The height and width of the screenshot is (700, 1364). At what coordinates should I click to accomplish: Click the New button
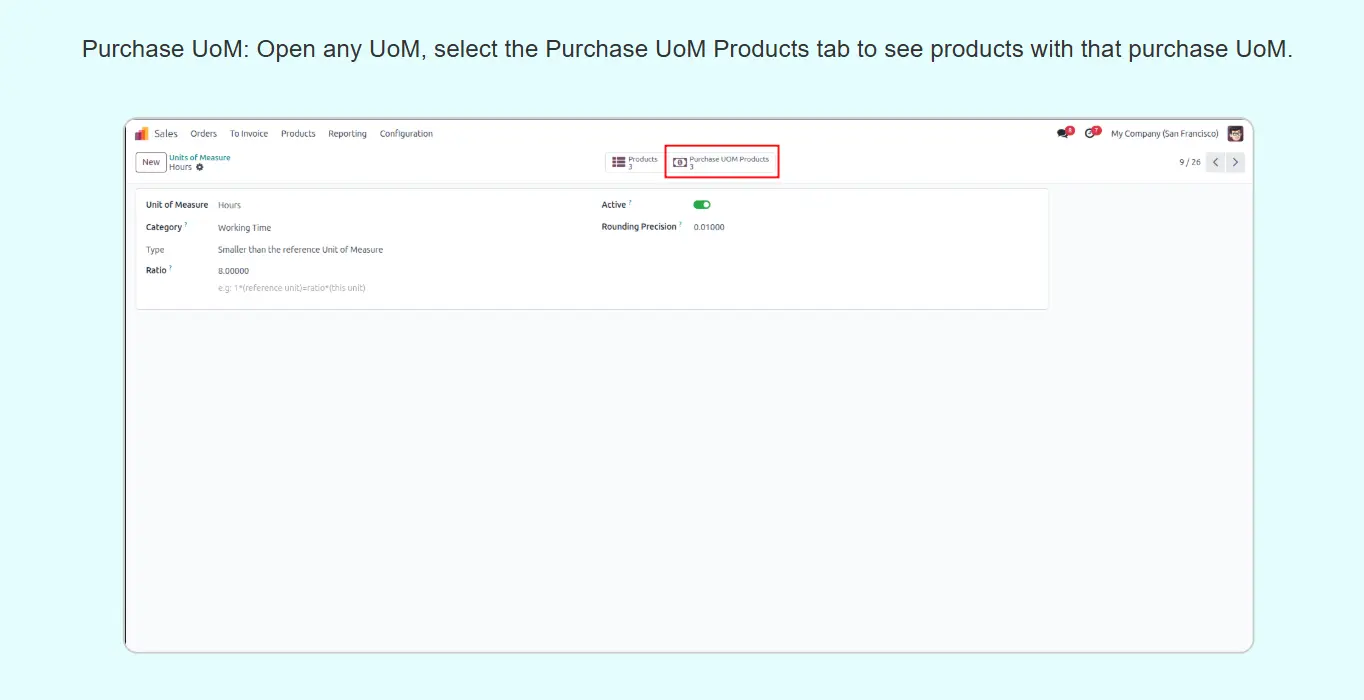[151, 162]
